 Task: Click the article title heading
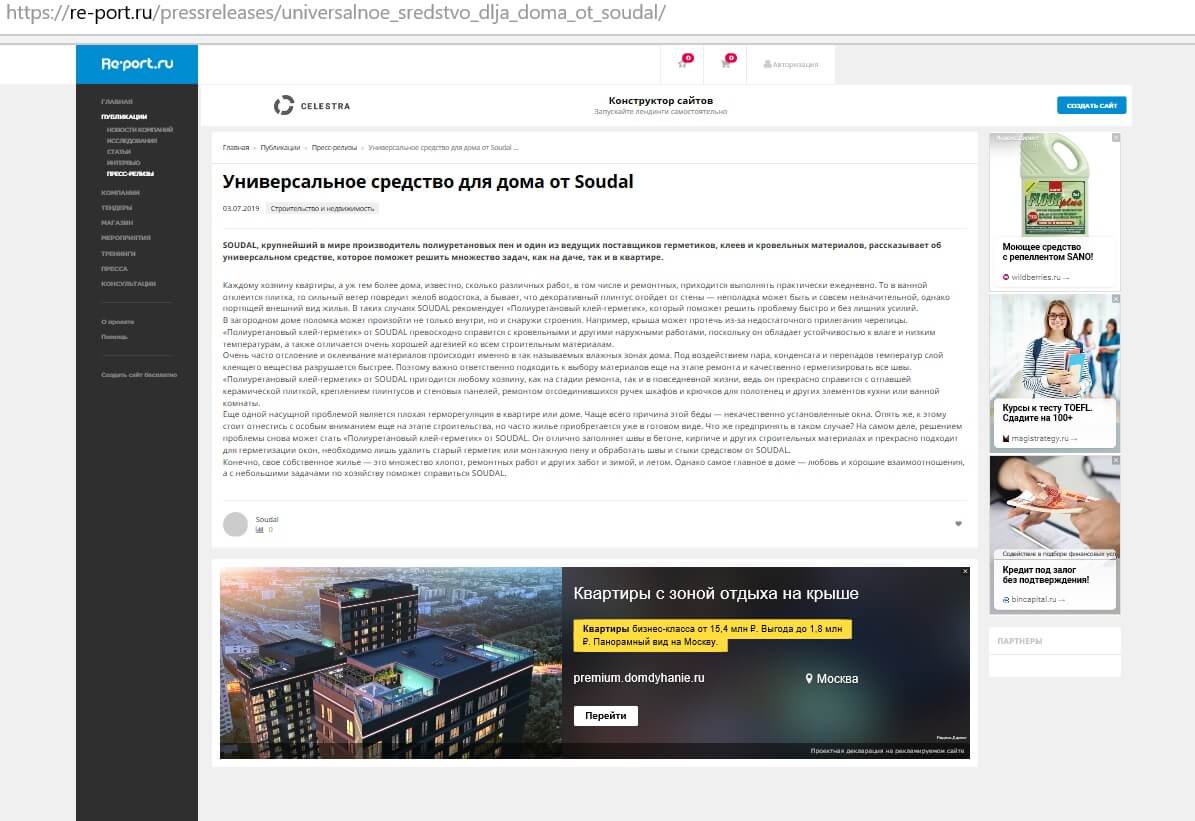click(x=428, y=181)
